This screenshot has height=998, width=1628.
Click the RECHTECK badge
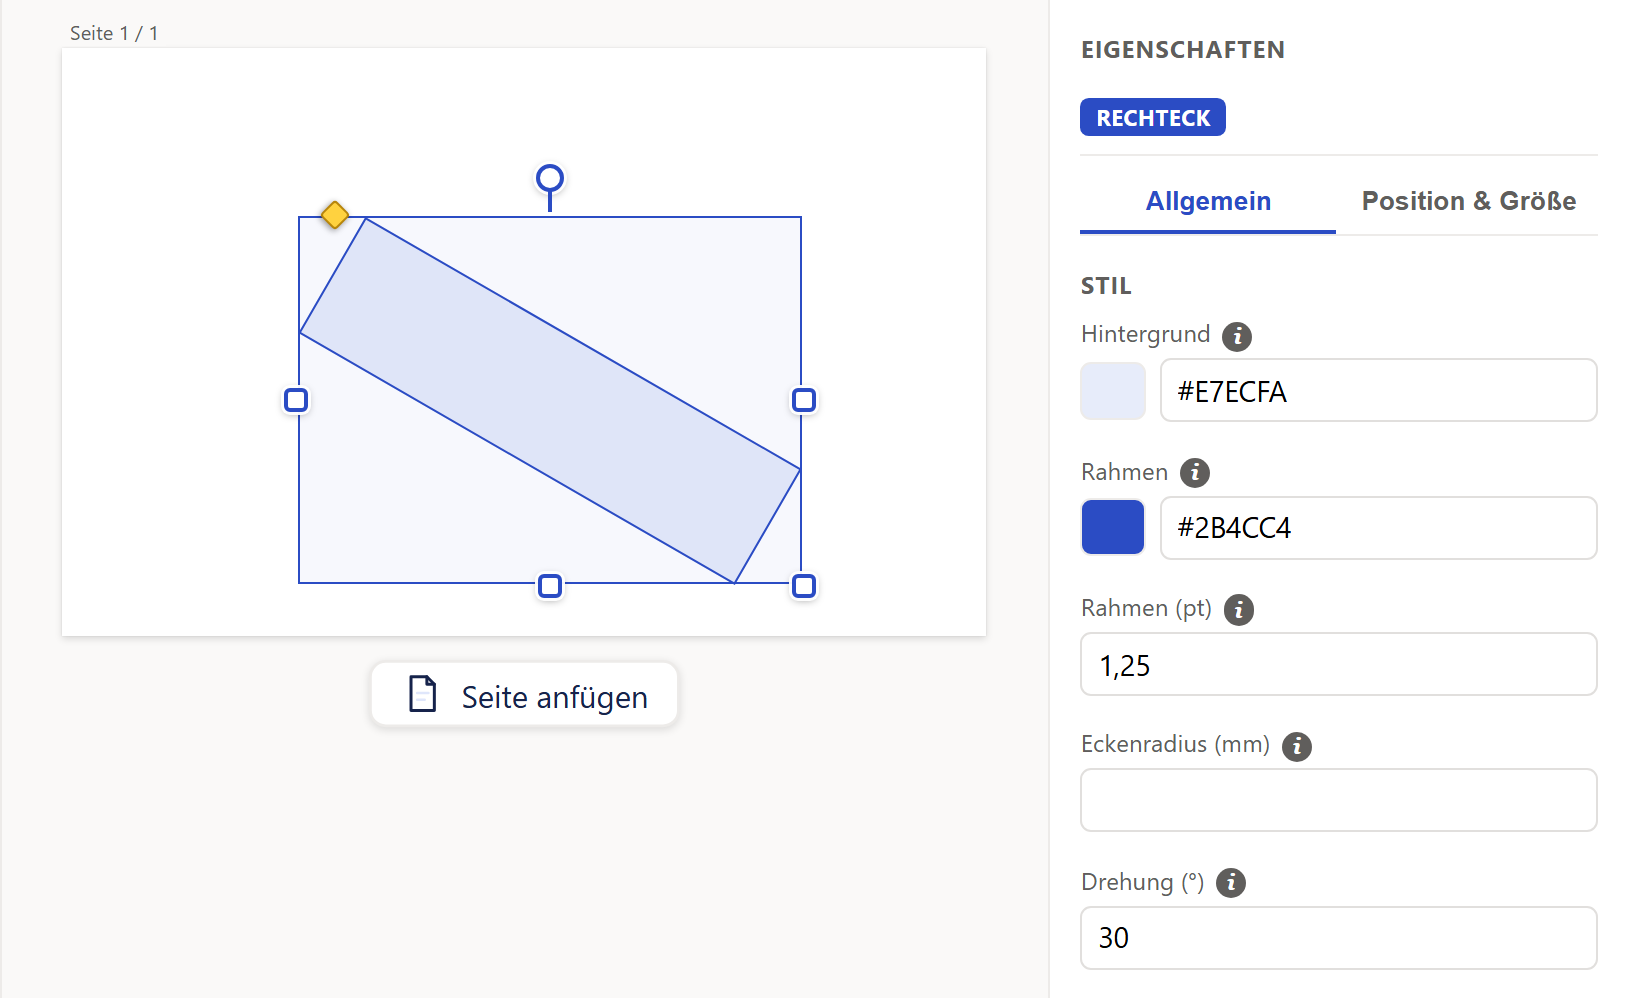1153,117
